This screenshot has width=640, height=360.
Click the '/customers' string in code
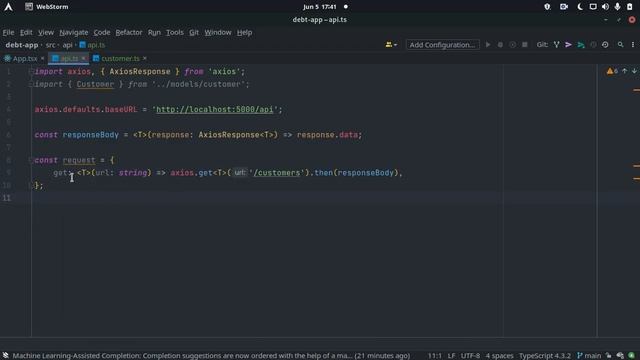[x=277, y=173]
